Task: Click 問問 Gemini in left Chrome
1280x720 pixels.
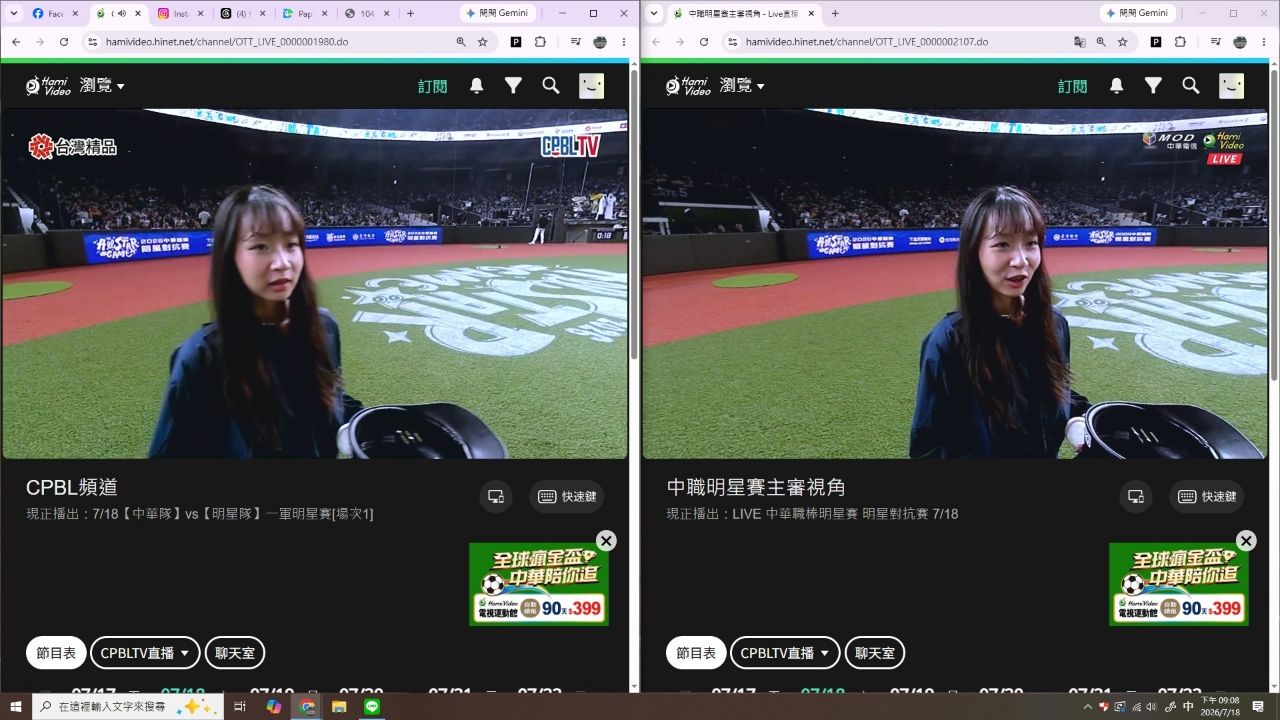Action: point(496,13)
